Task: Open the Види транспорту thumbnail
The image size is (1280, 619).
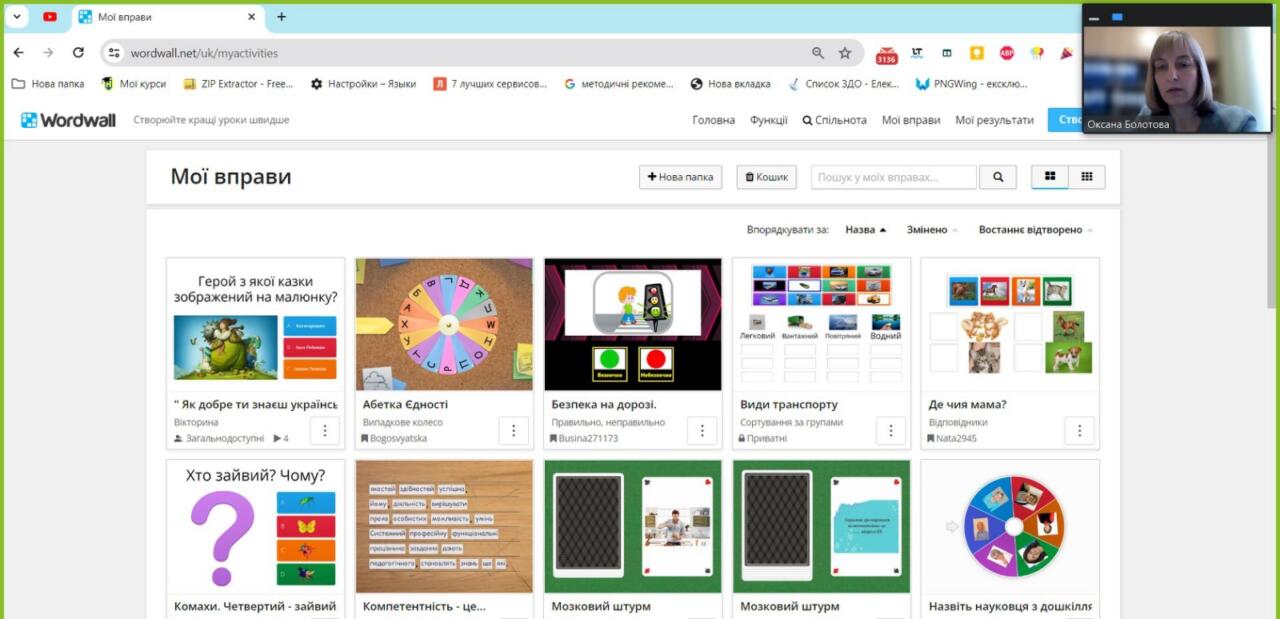Action: point(821,324)
